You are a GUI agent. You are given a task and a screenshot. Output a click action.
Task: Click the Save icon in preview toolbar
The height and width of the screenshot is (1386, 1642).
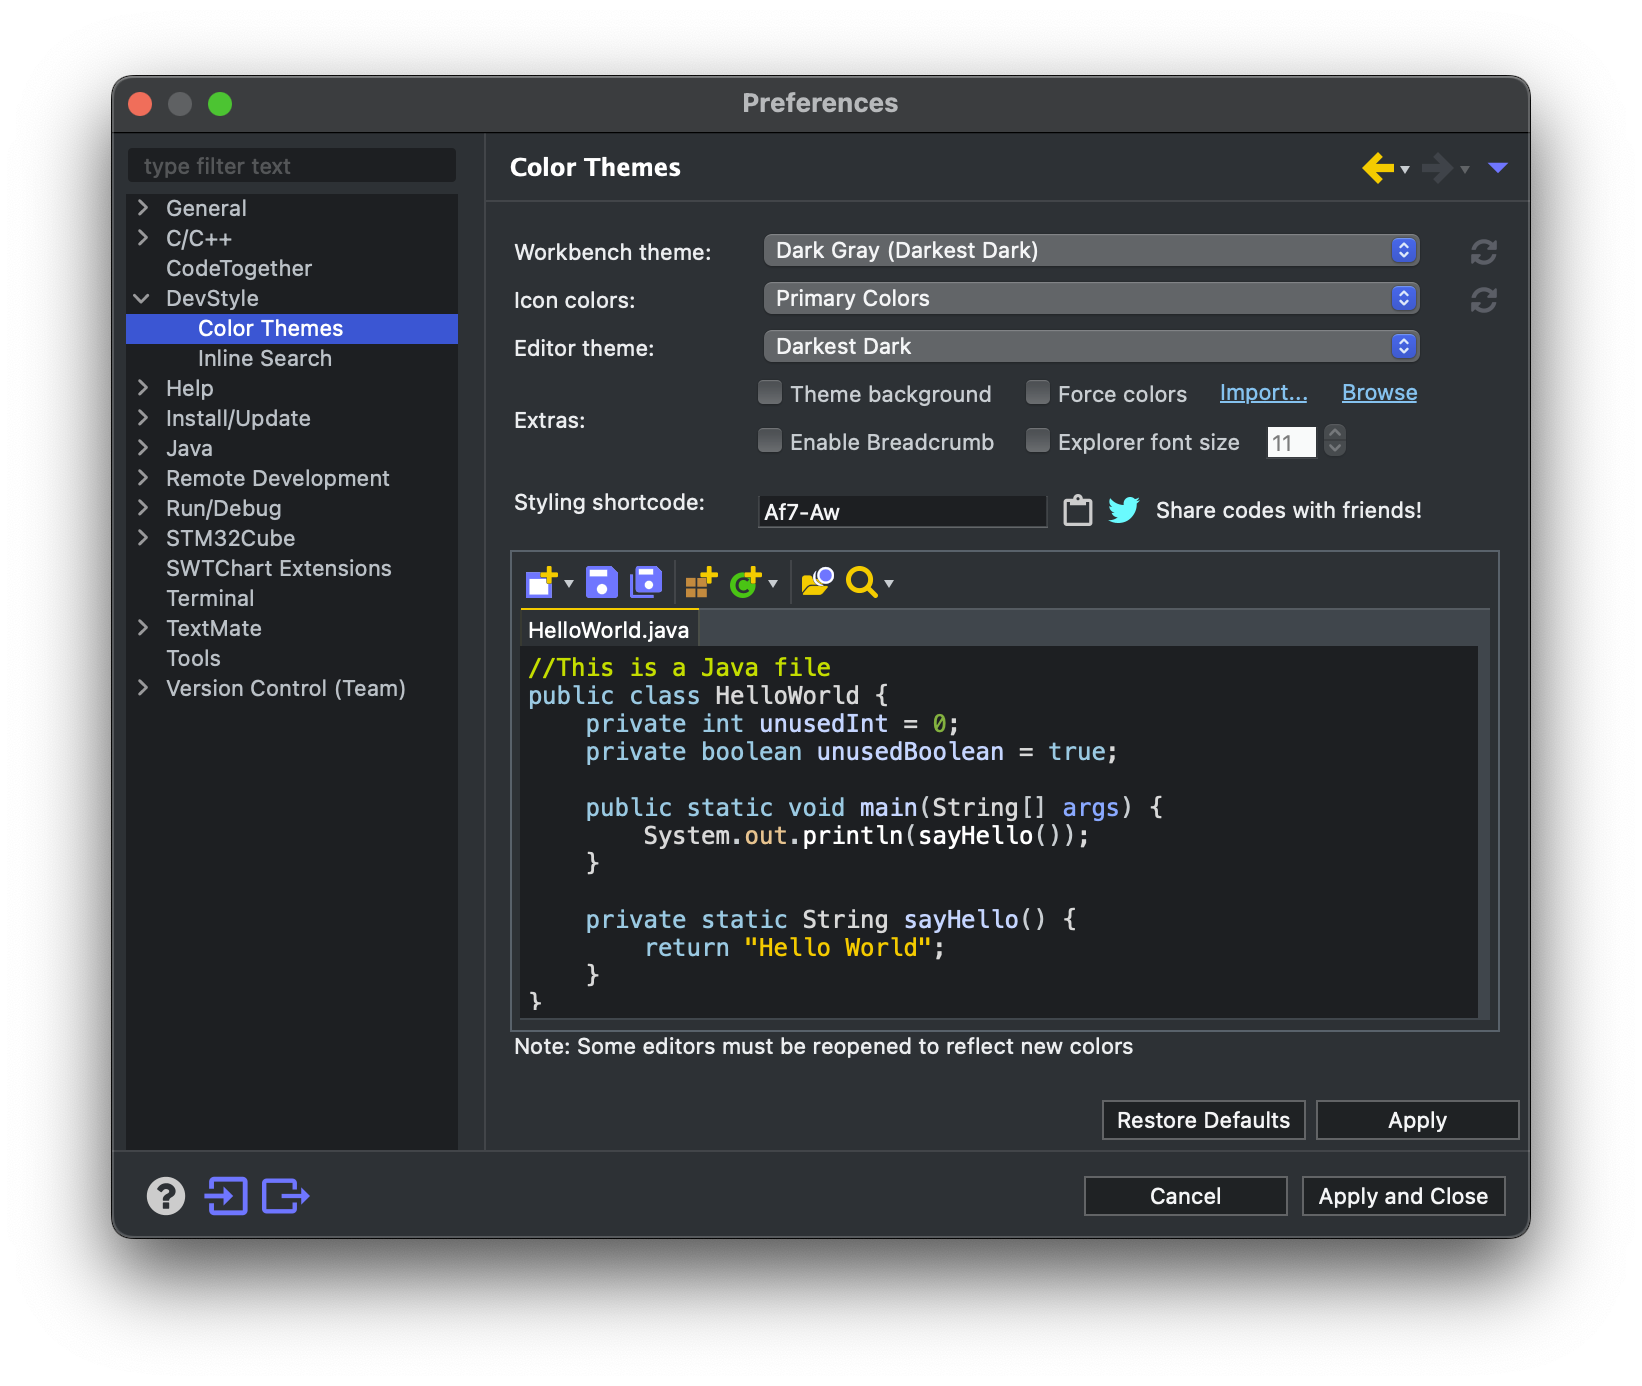pyautogui.click(x=601, y=582)
